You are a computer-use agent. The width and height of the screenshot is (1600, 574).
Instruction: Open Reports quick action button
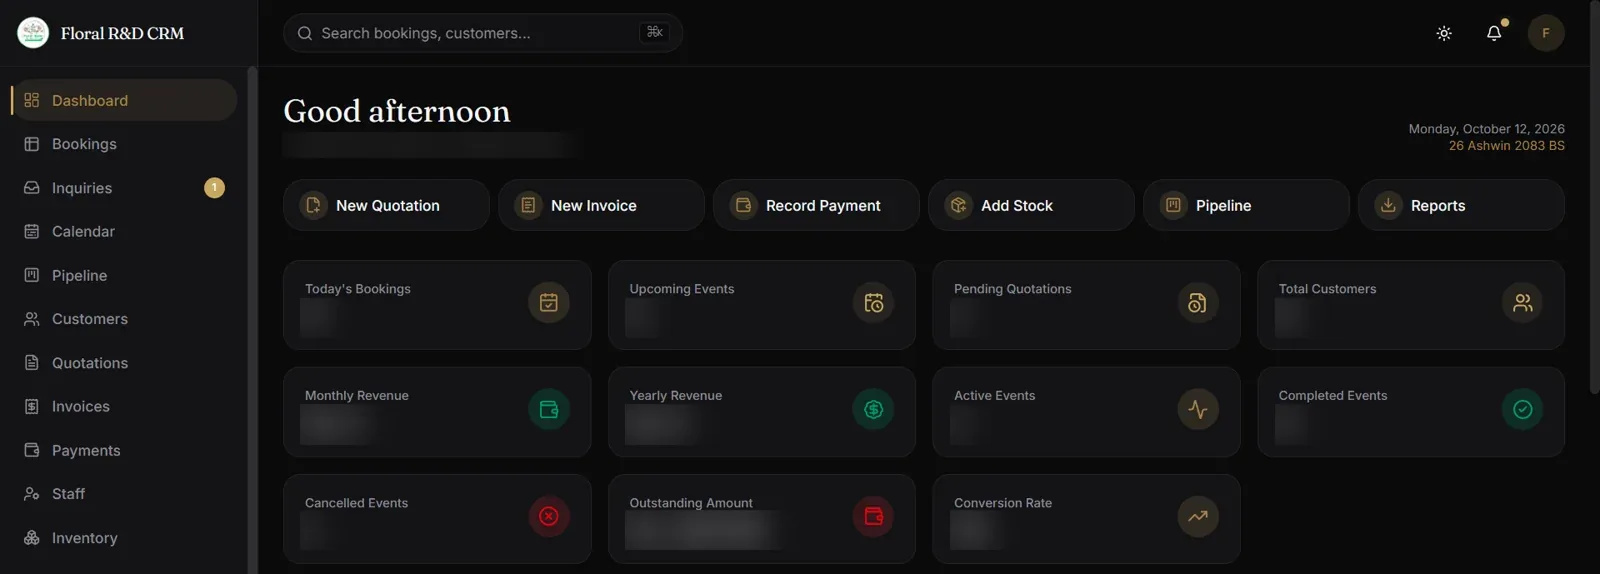pos(1461,205)
